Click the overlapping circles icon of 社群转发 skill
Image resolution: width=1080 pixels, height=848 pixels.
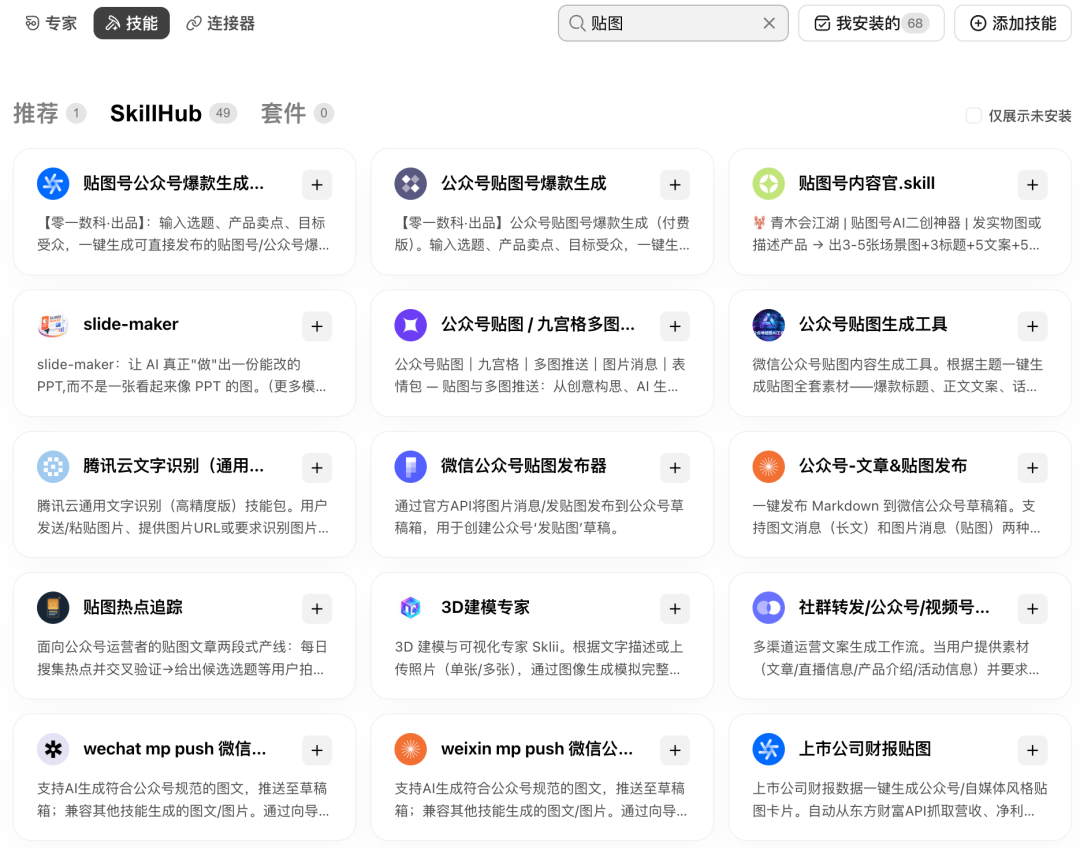point(769,608)
